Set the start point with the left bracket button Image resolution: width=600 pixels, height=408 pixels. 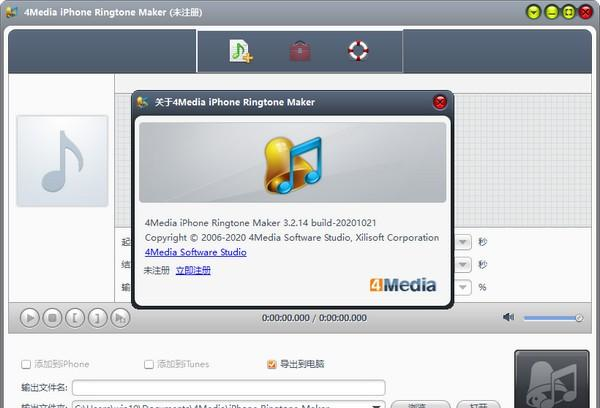75,318
